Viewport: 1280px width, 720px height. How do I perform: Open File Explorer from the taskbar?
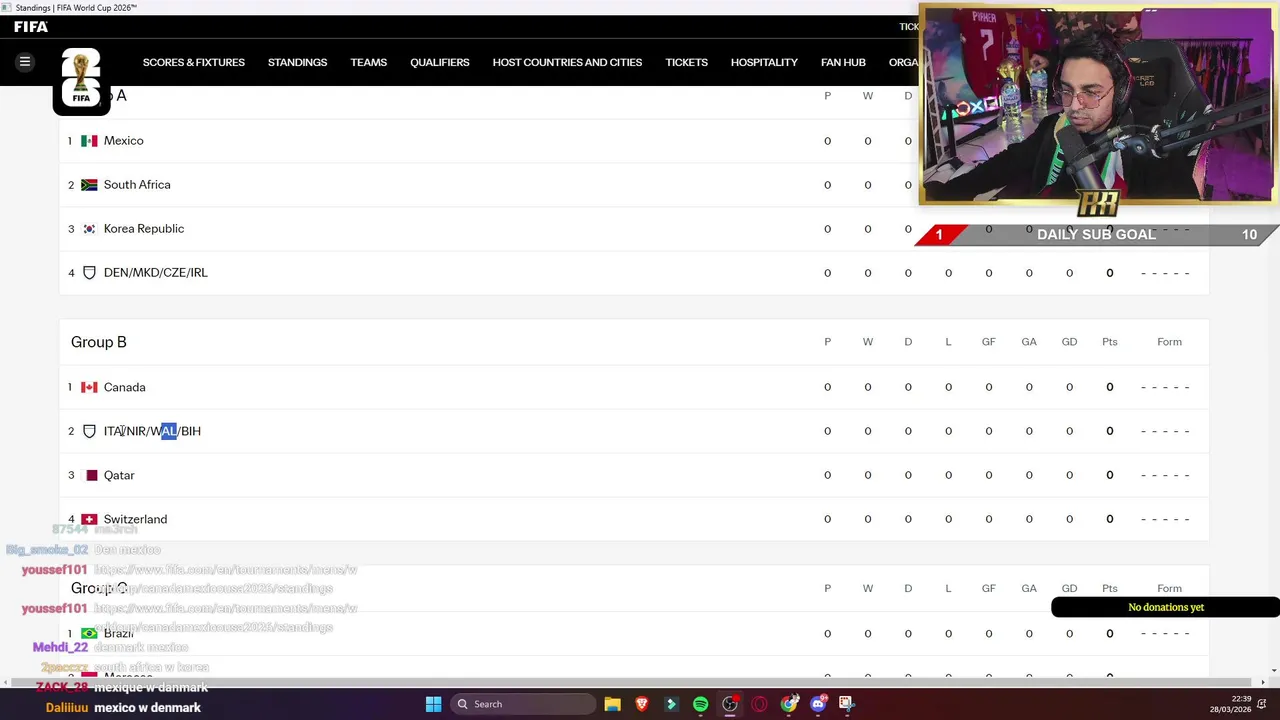click(613, 704)
